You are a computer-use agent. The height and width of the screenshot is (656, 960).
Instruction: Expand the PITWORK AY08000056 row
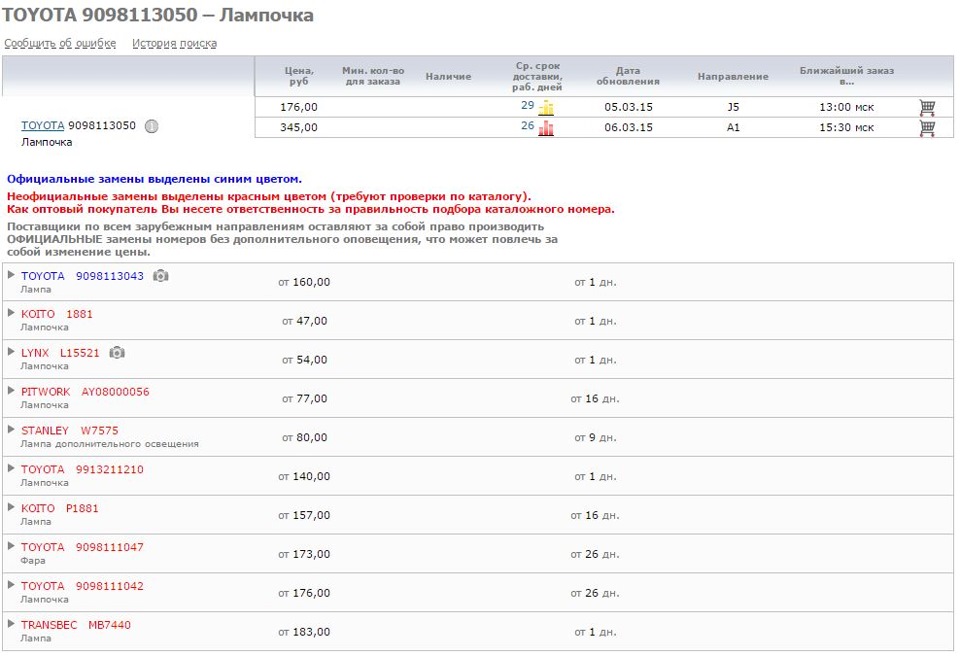point(9,391)
